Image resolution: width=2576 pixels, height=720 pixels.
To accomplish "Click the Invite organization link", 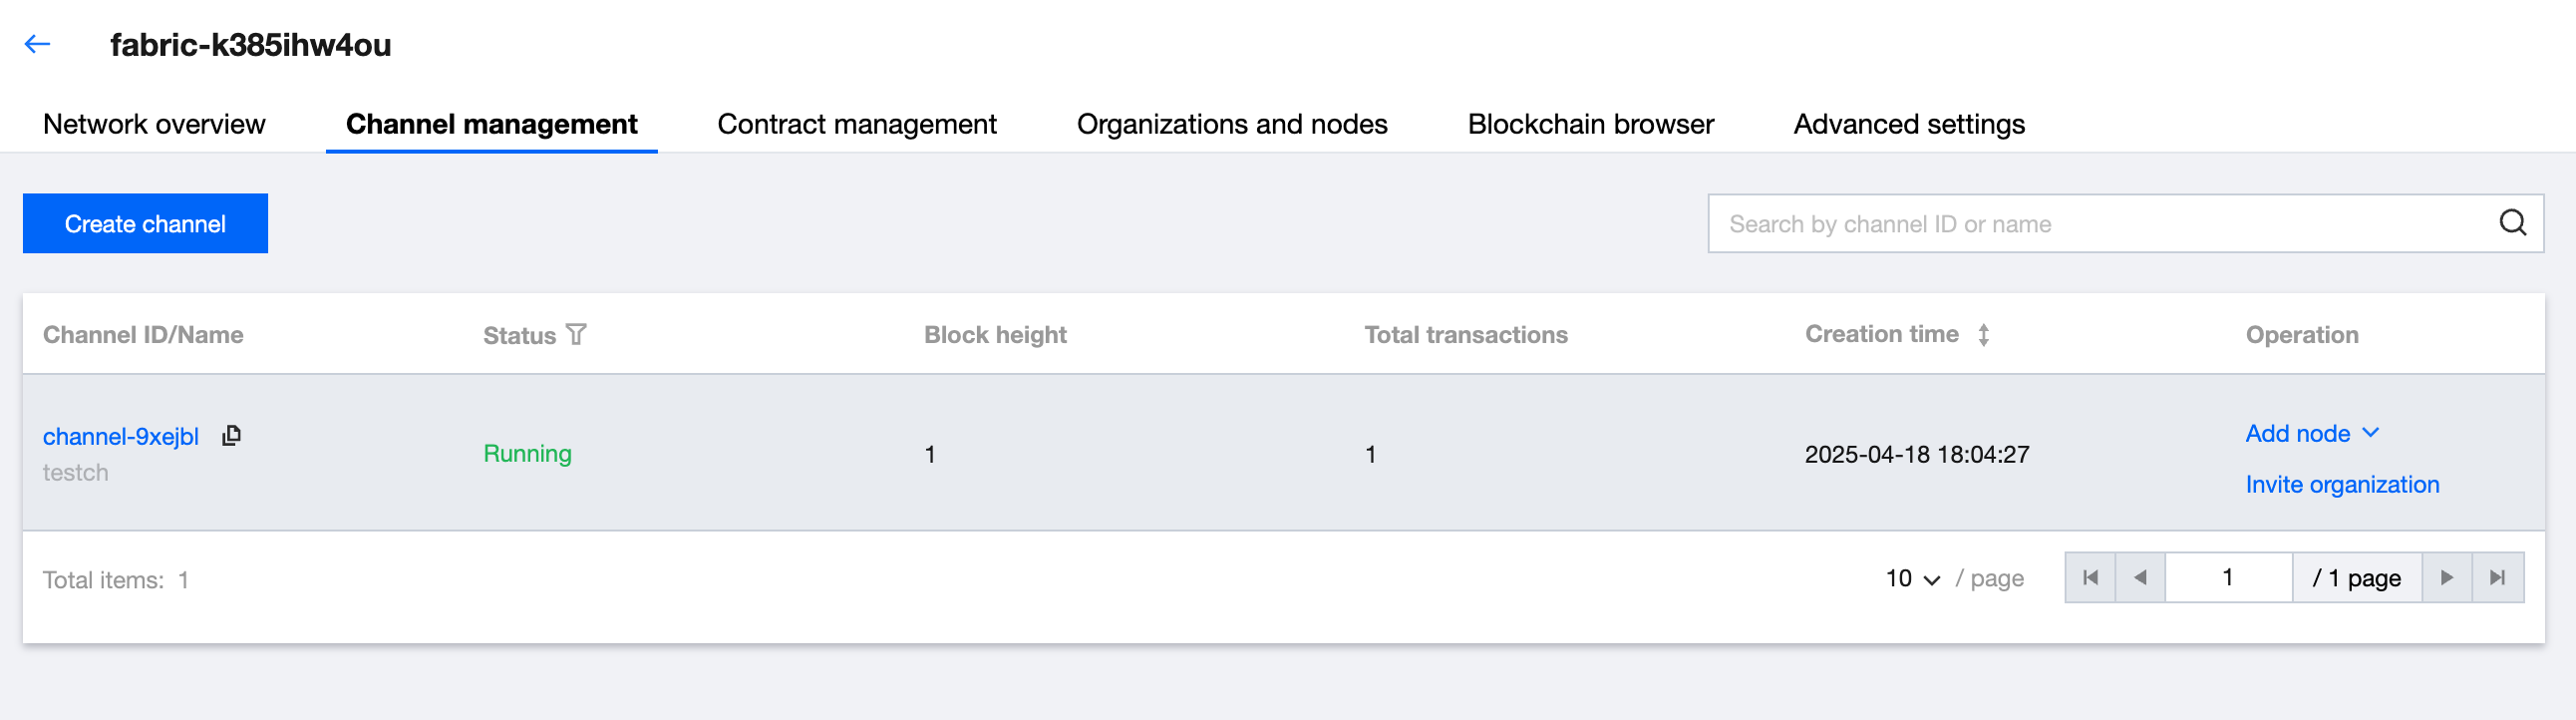I will coord(2341,484).
